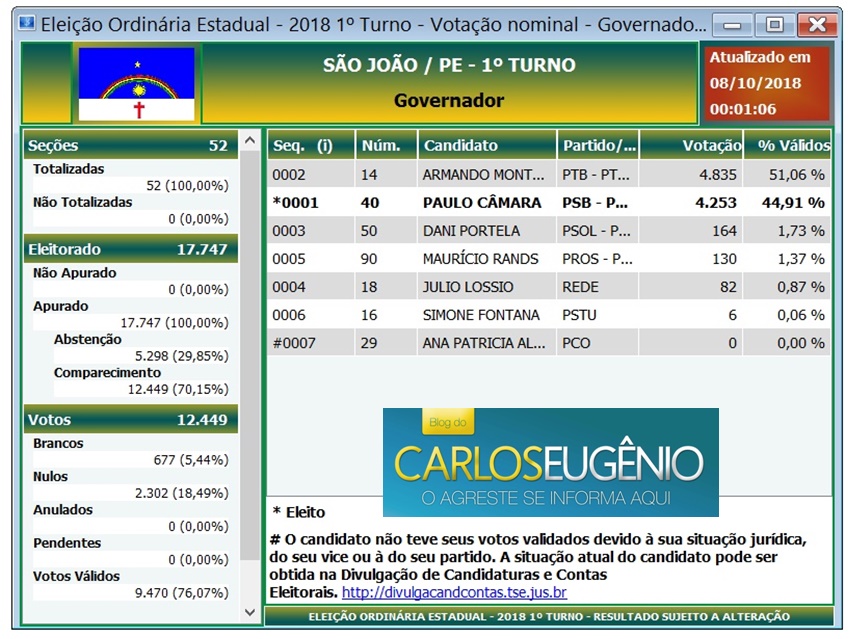Click the Governador heading text
The height and width of the screenshot is (639, 852).
pos(449,101)
